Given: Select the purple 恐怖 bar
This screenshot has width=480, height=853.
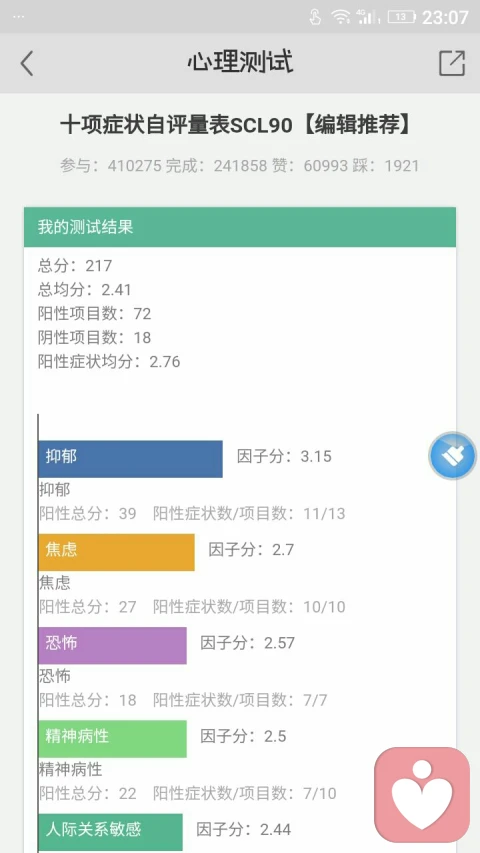Looking at the screenshot, I should click(x=113, y=645).
